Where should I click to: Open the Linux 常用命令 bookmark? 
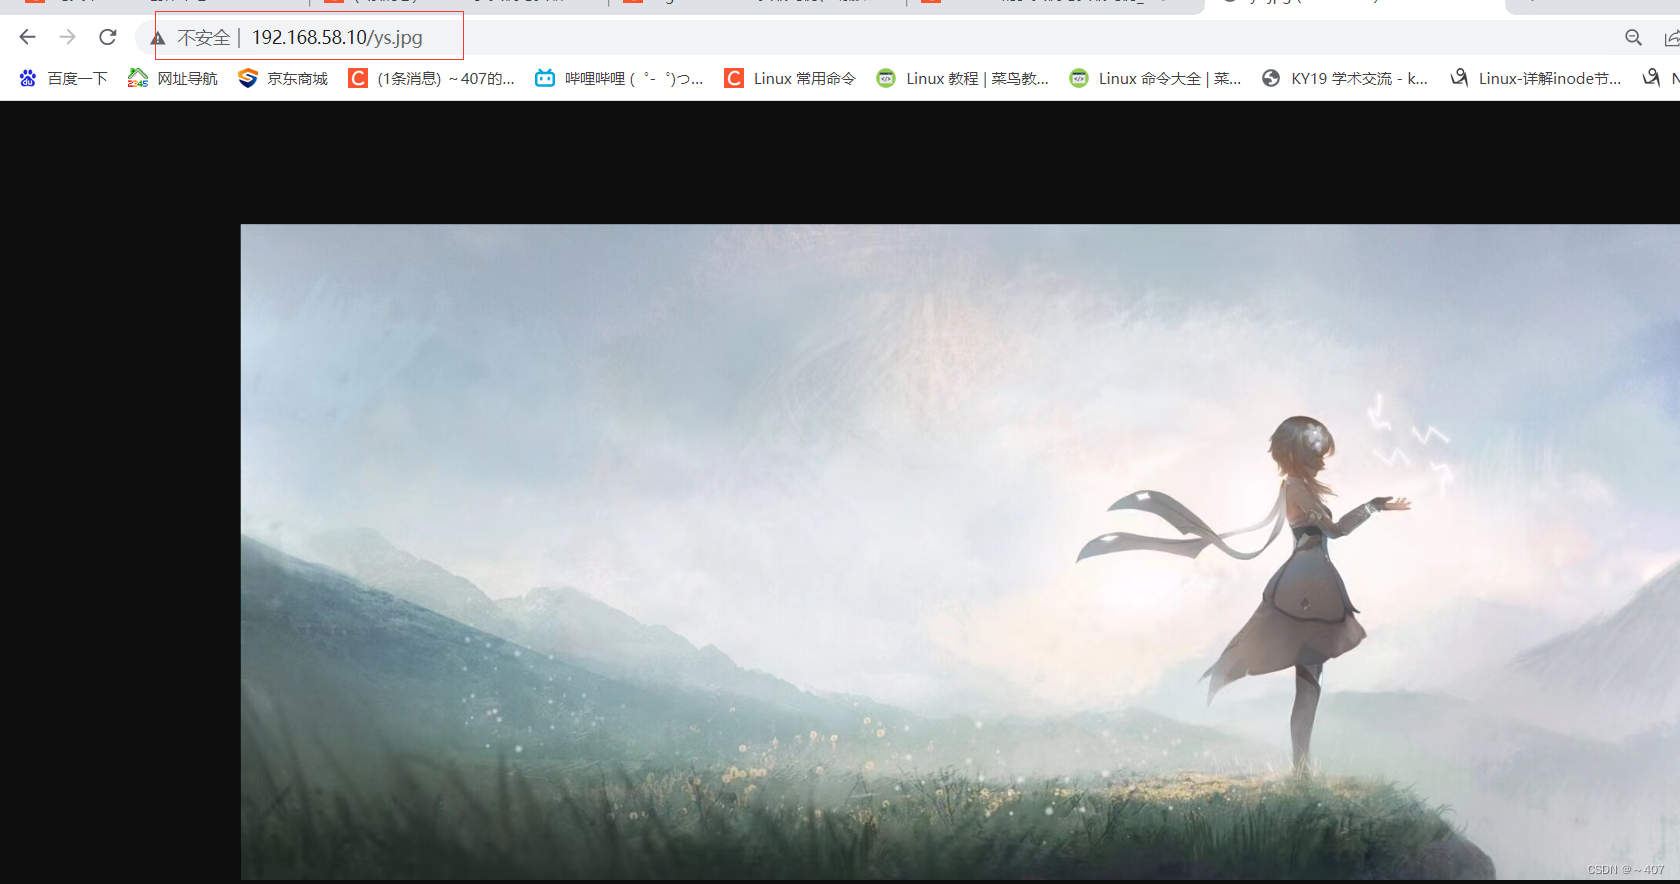790,78
